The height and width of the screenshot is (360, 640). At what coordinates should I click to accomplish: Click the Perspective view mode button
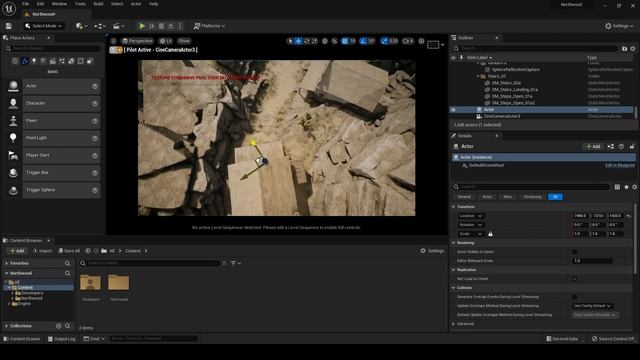tap(137, 41)
